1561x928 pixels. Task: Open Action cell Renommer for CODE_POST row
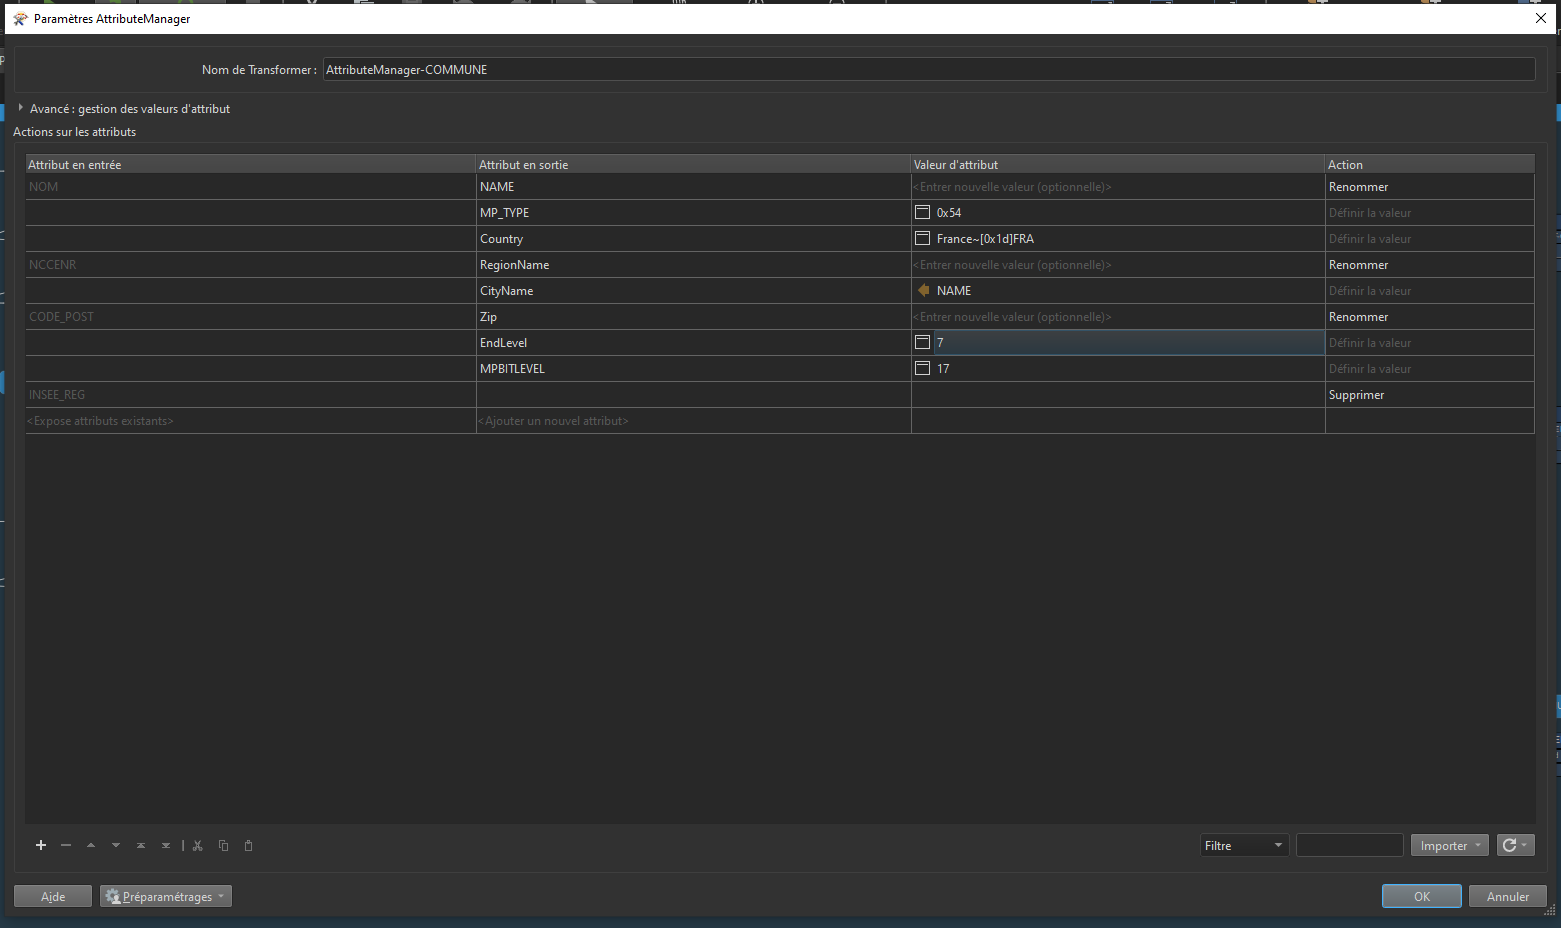tap(1430, 317)
